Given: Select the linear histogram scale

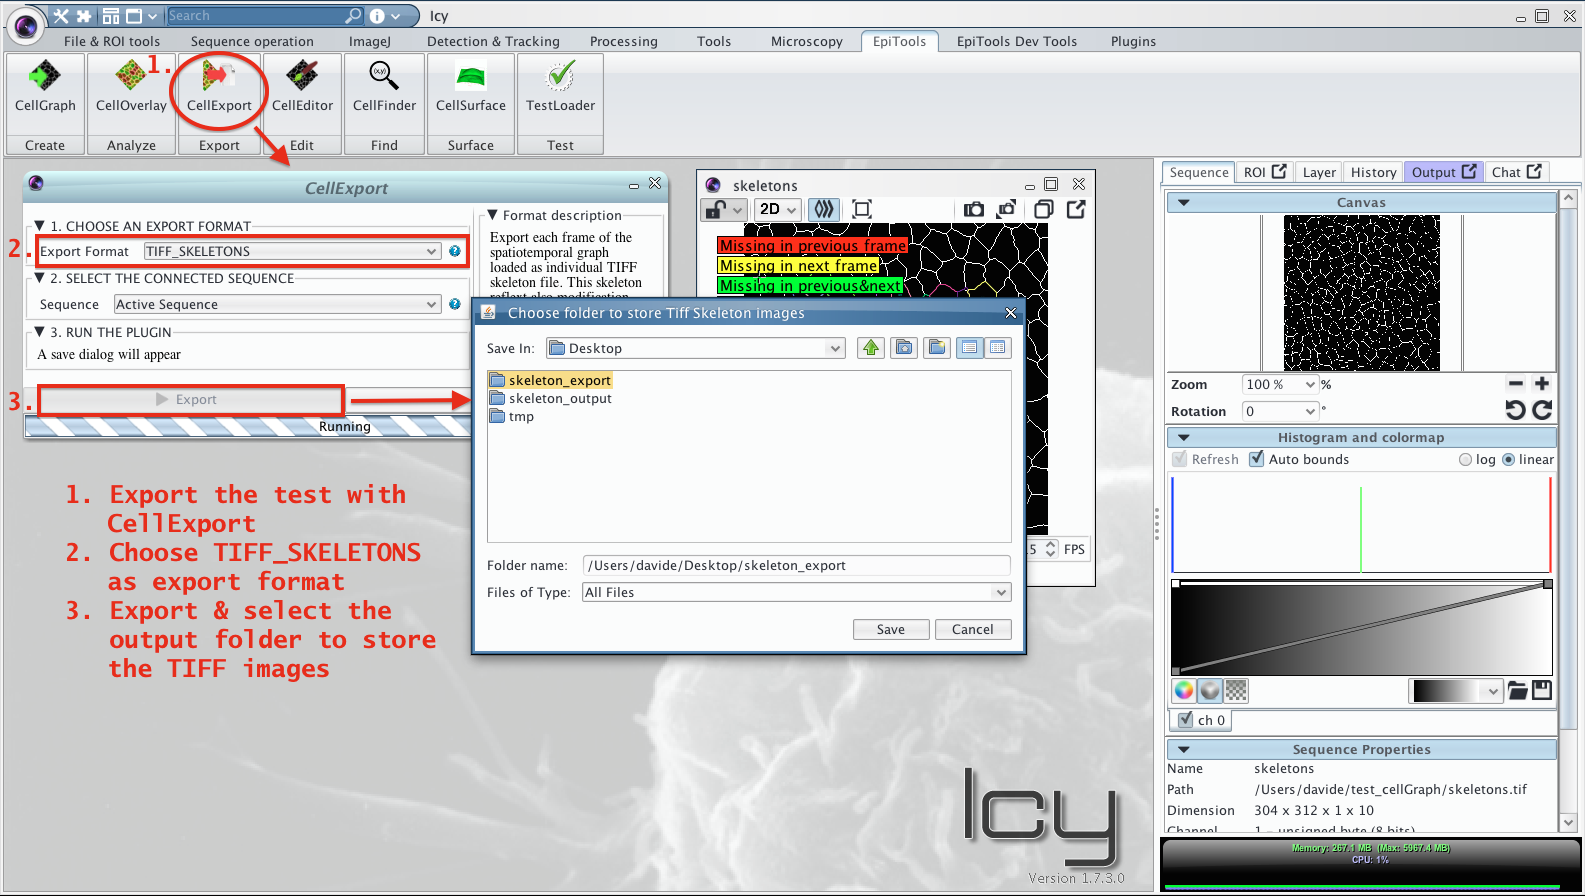Looking at the screenshot, I should [x=1508, y=460].
